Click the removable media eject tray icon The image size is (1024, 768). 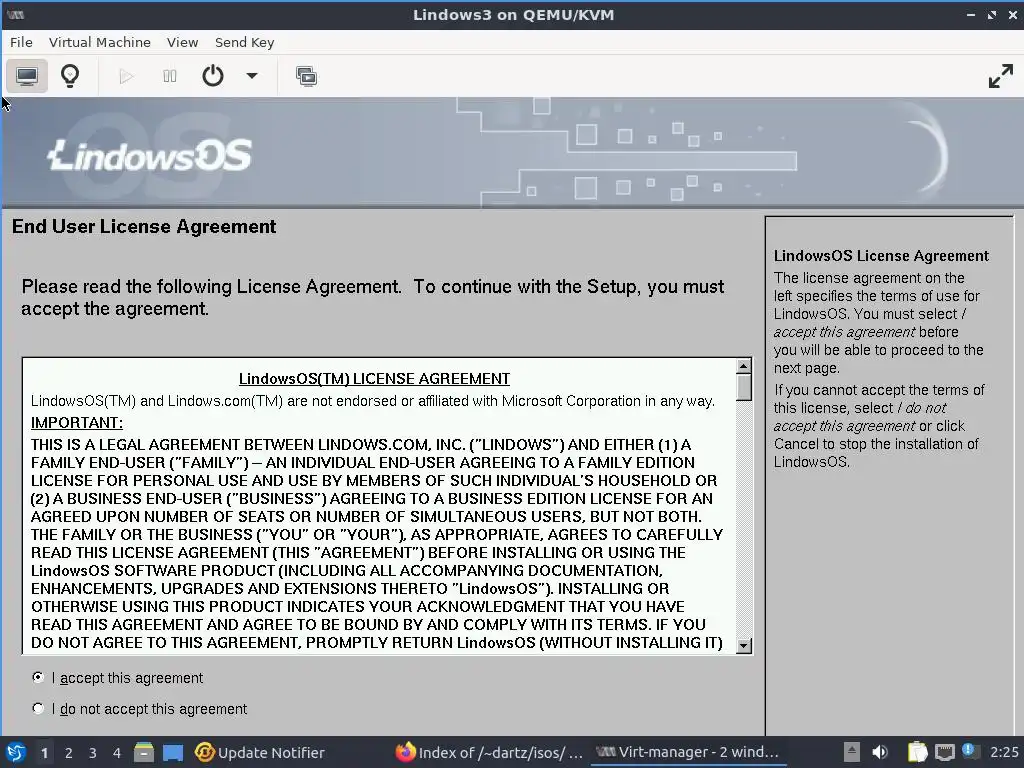tap(852, 752)
